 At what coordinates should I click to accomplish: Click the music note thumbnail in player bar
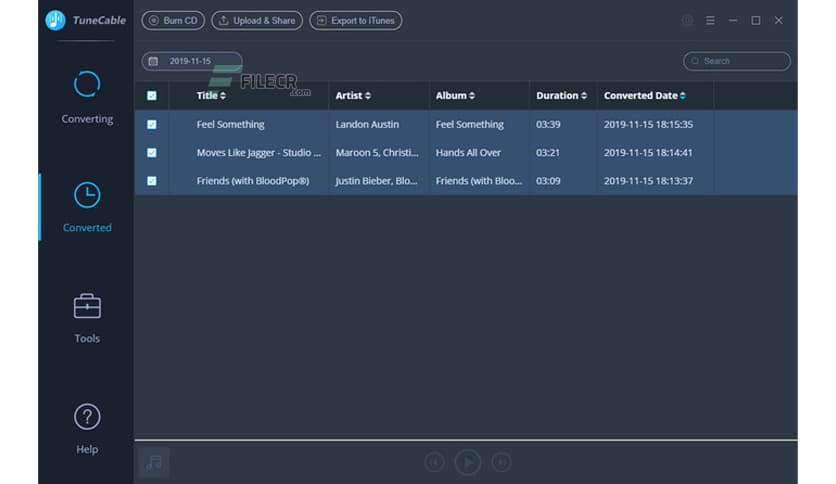click(154, 462)
